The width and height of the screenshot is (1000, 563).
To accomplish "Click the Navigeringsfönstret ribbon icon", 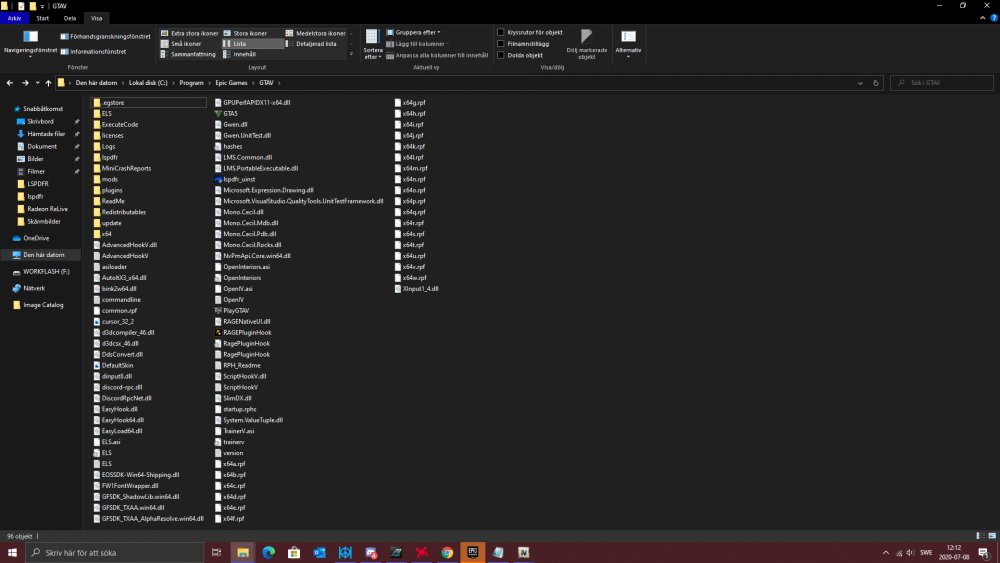I will tap(30, 37).
